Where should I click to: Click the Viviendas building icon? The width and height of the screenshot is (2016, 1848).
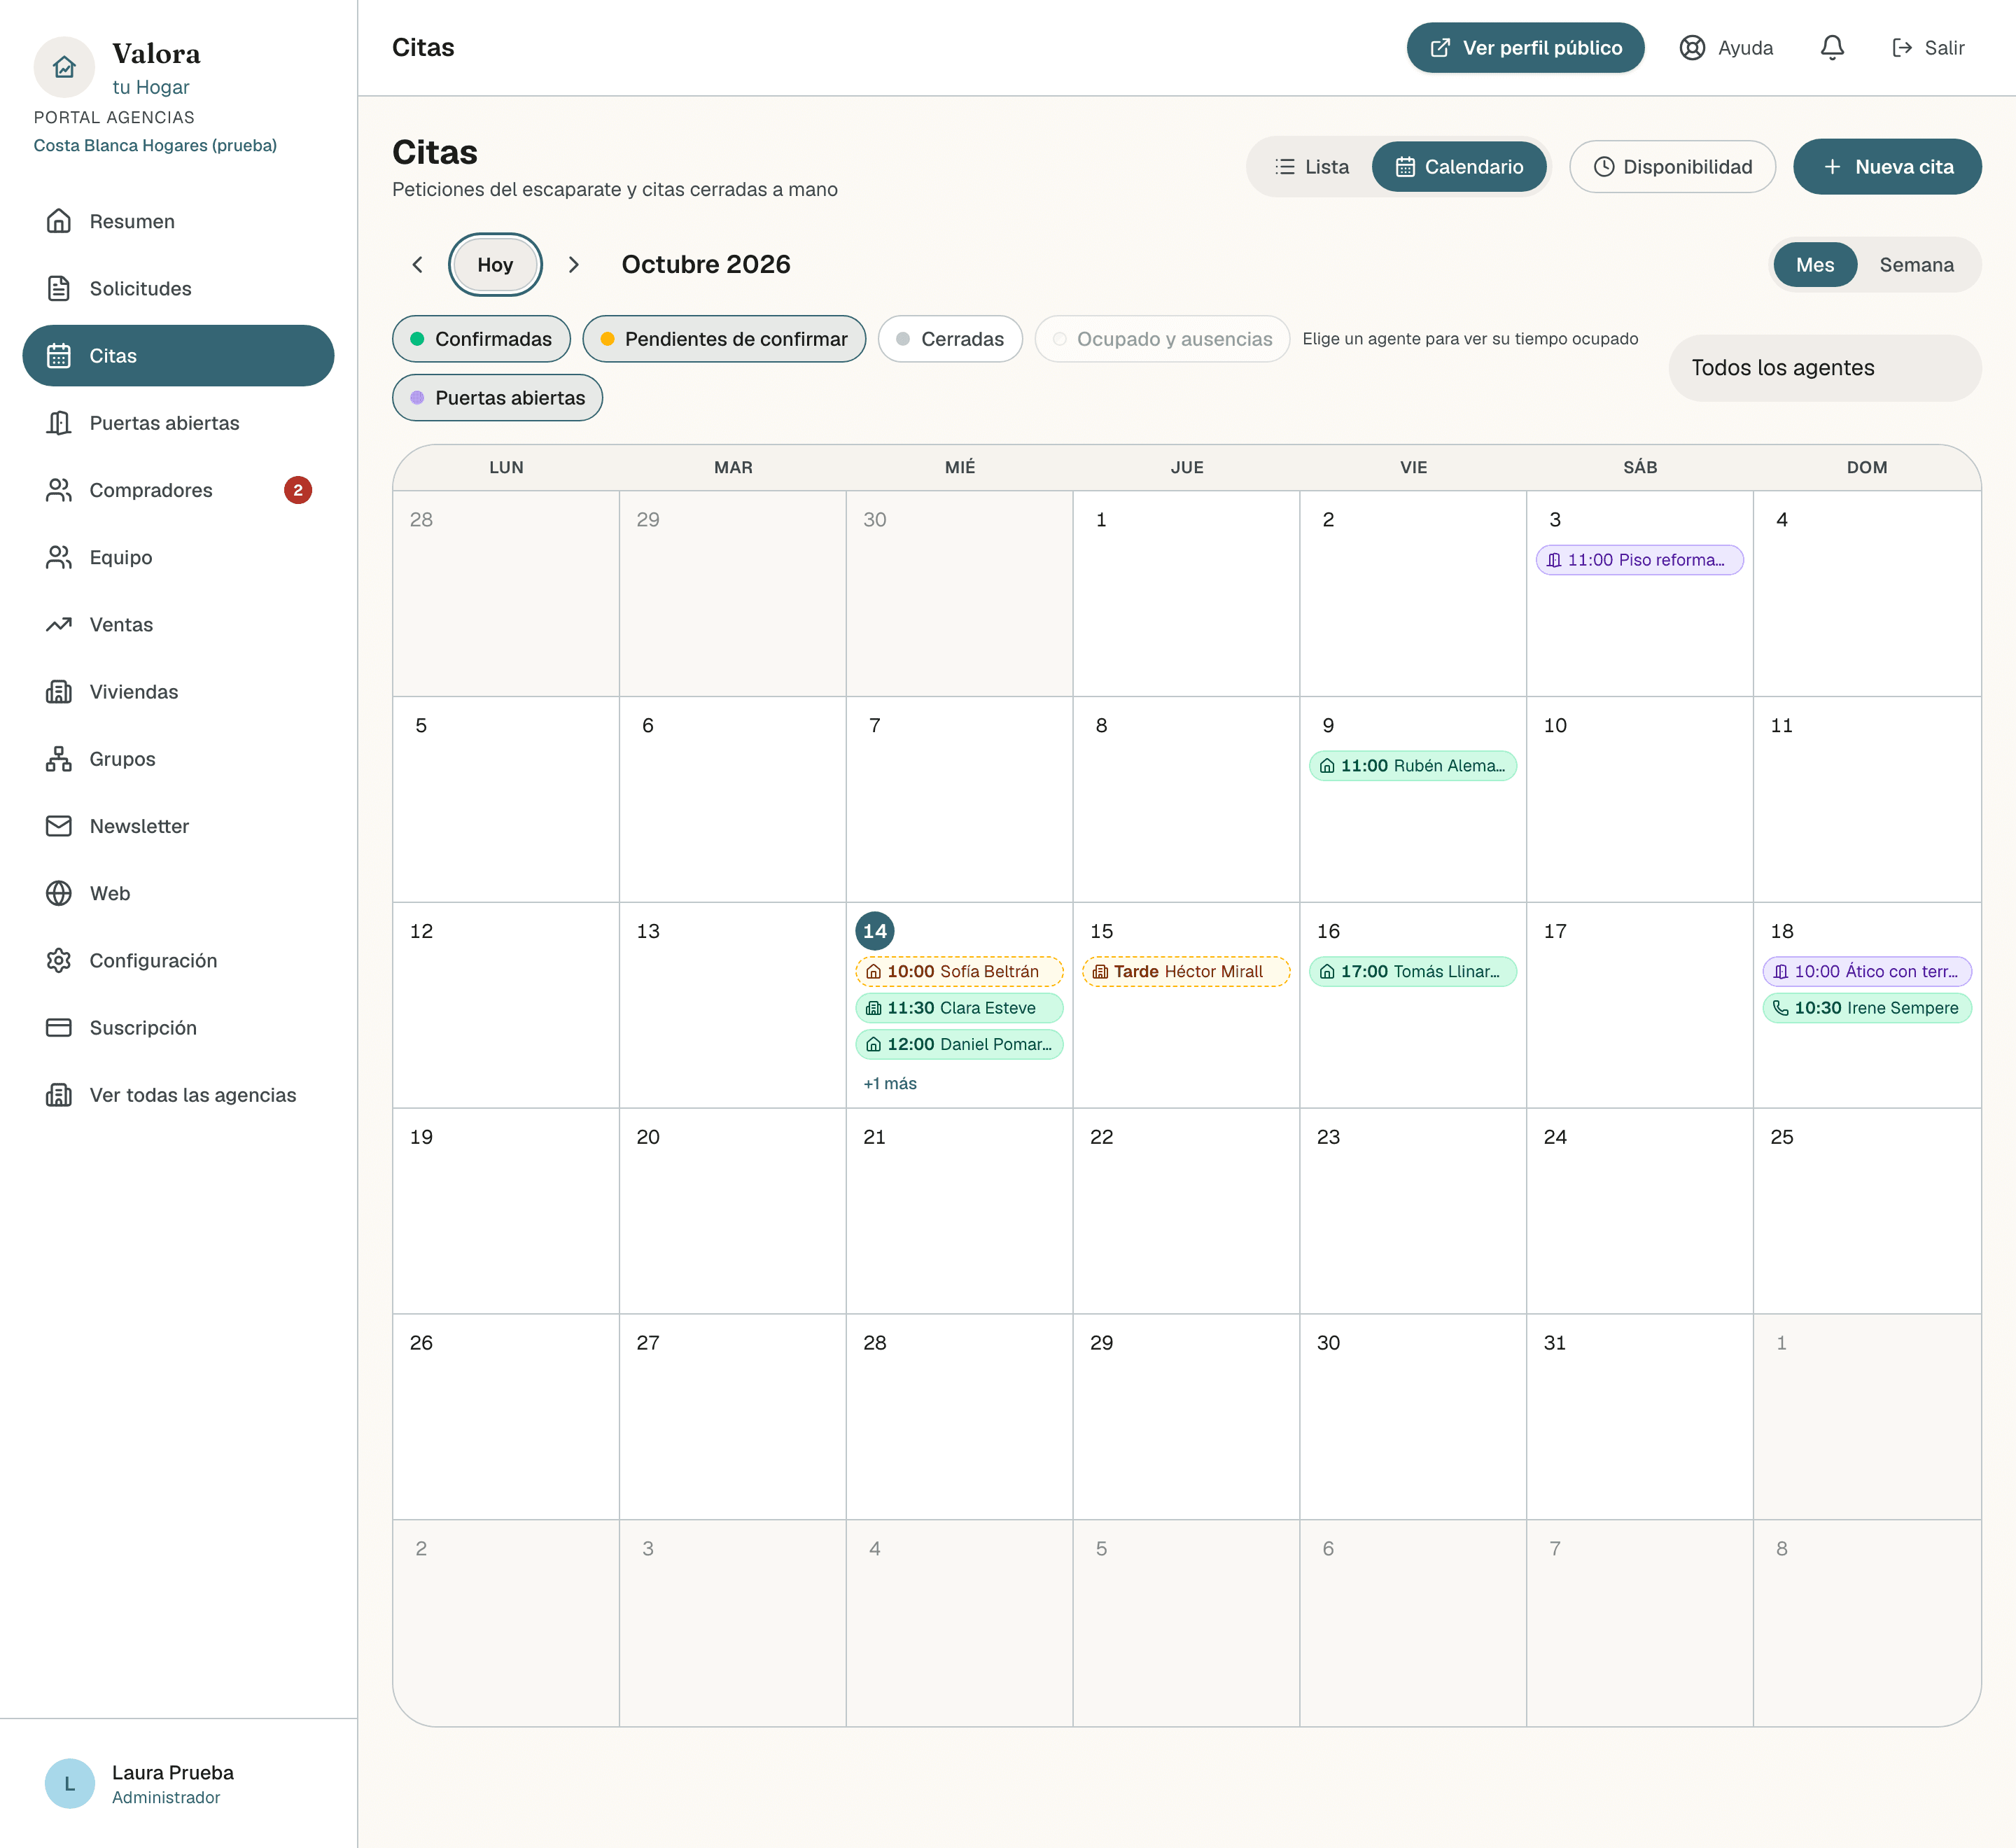pos(59,692)
